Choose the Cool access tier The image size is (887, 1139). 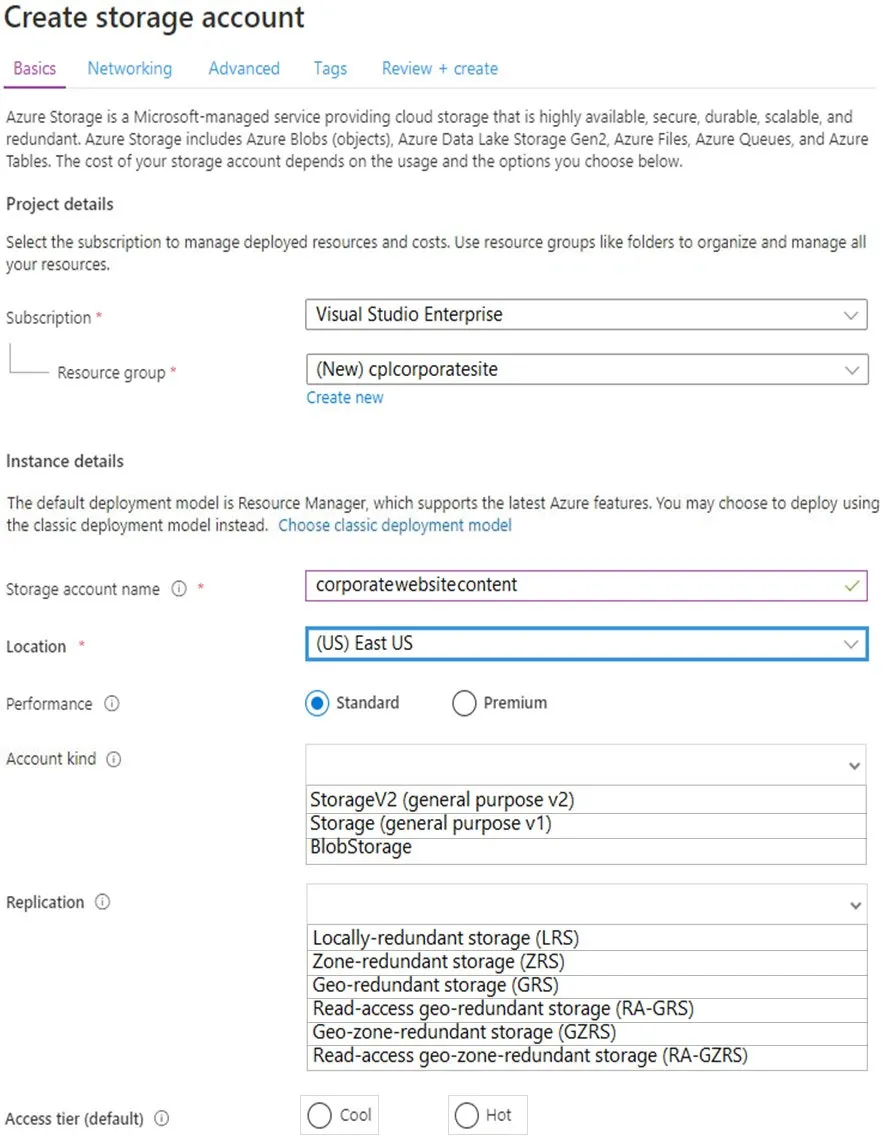pos(320,1116)
